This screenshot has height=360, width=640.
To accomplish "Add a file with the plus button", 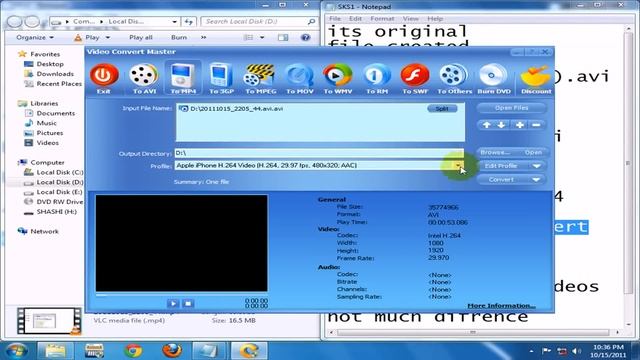I will coord(520,125).
